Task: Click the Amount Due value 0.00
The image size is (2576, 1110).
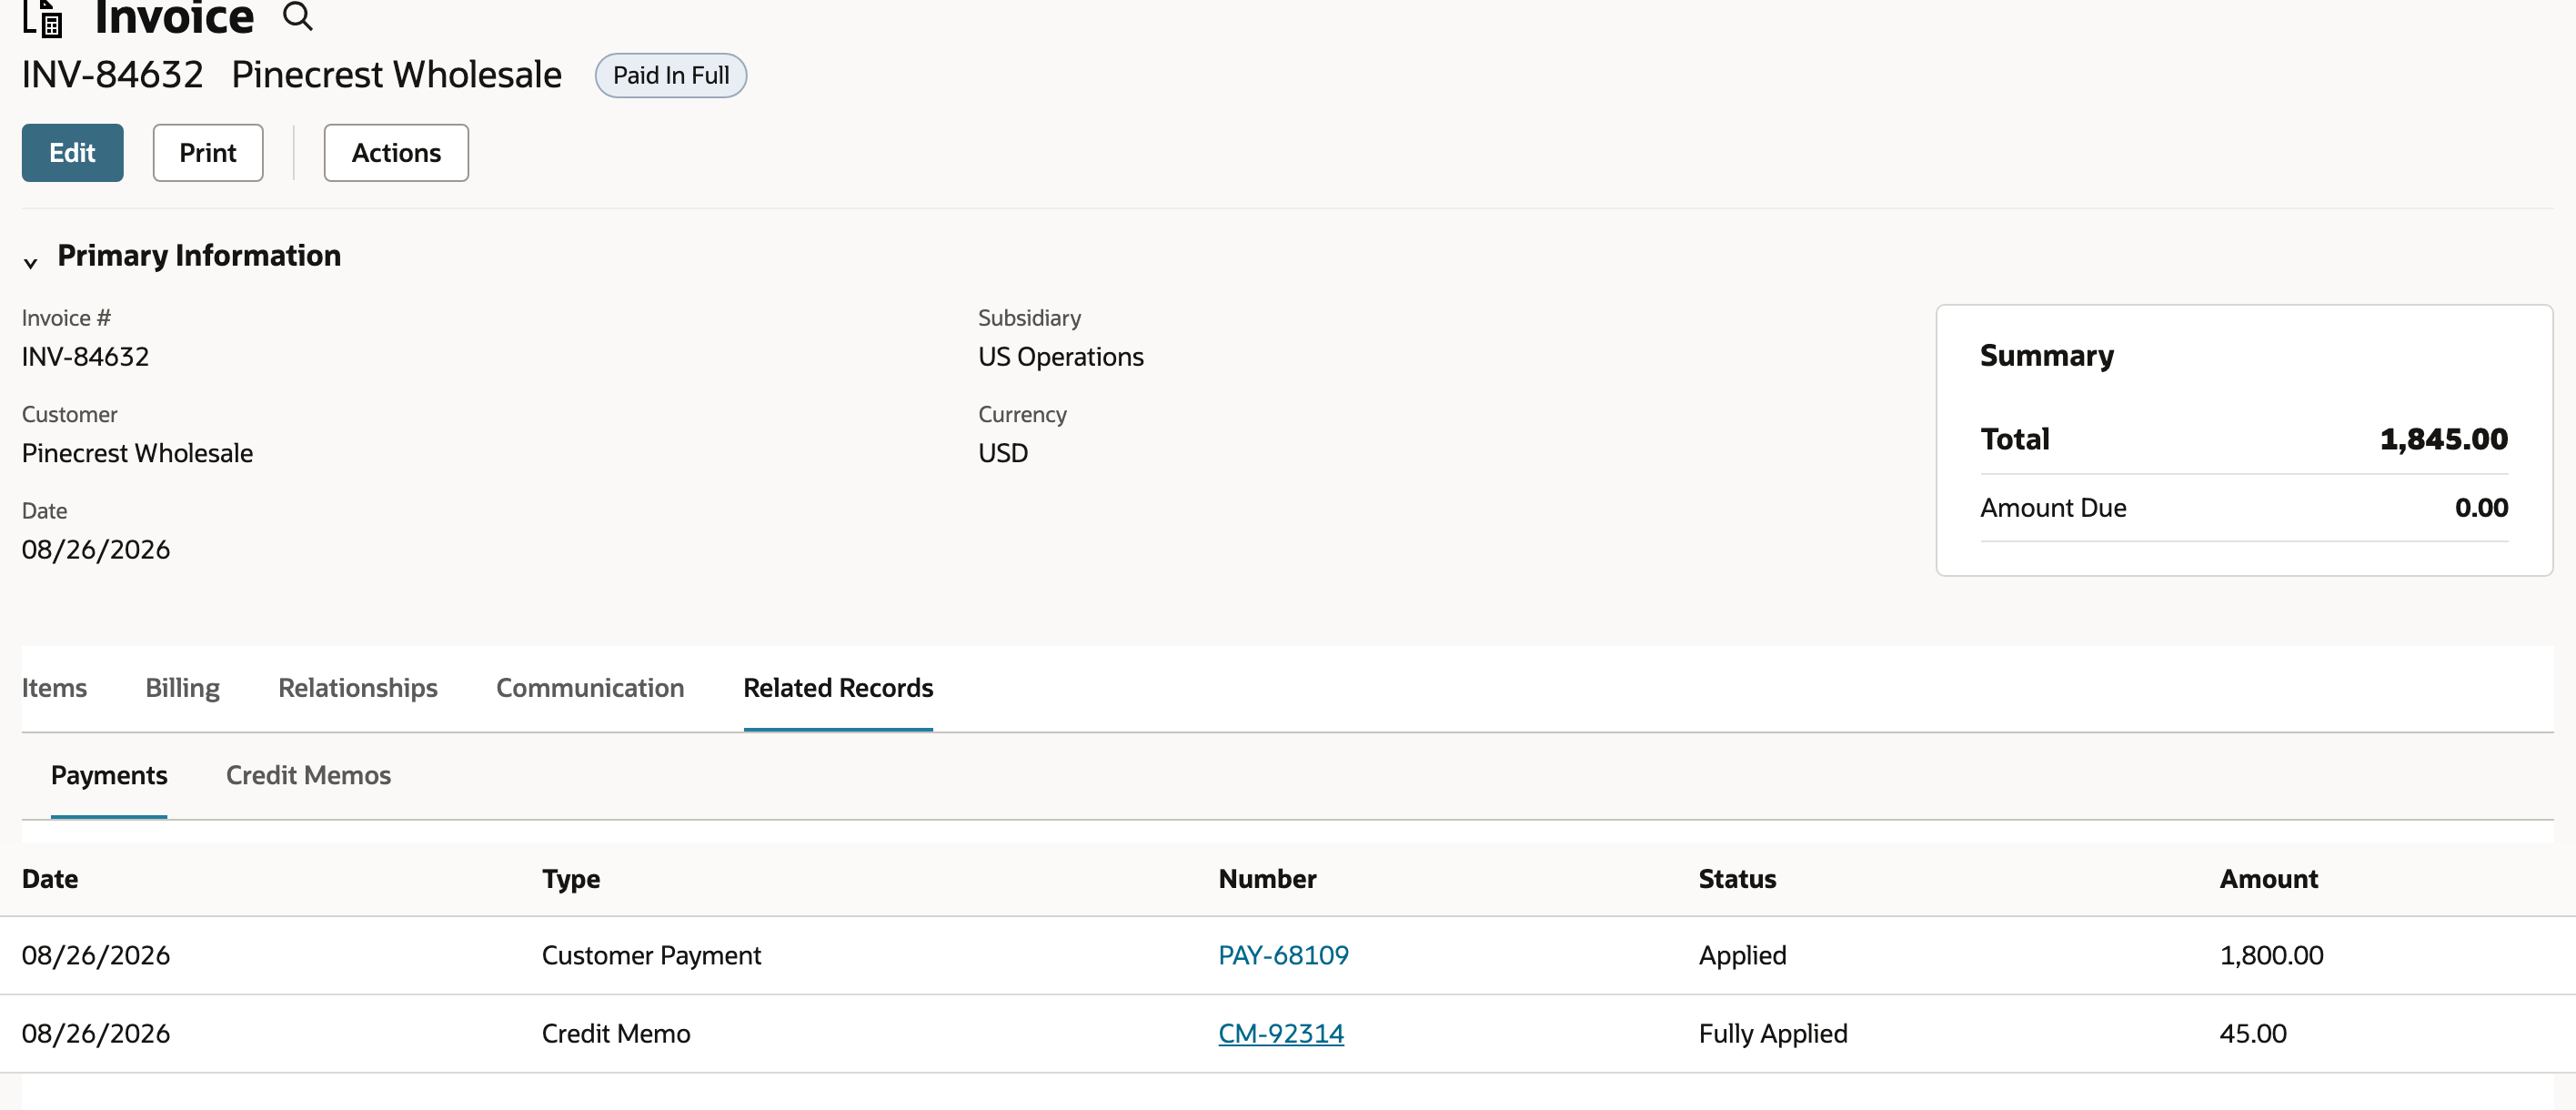Action: click(x=2481, y=508)
